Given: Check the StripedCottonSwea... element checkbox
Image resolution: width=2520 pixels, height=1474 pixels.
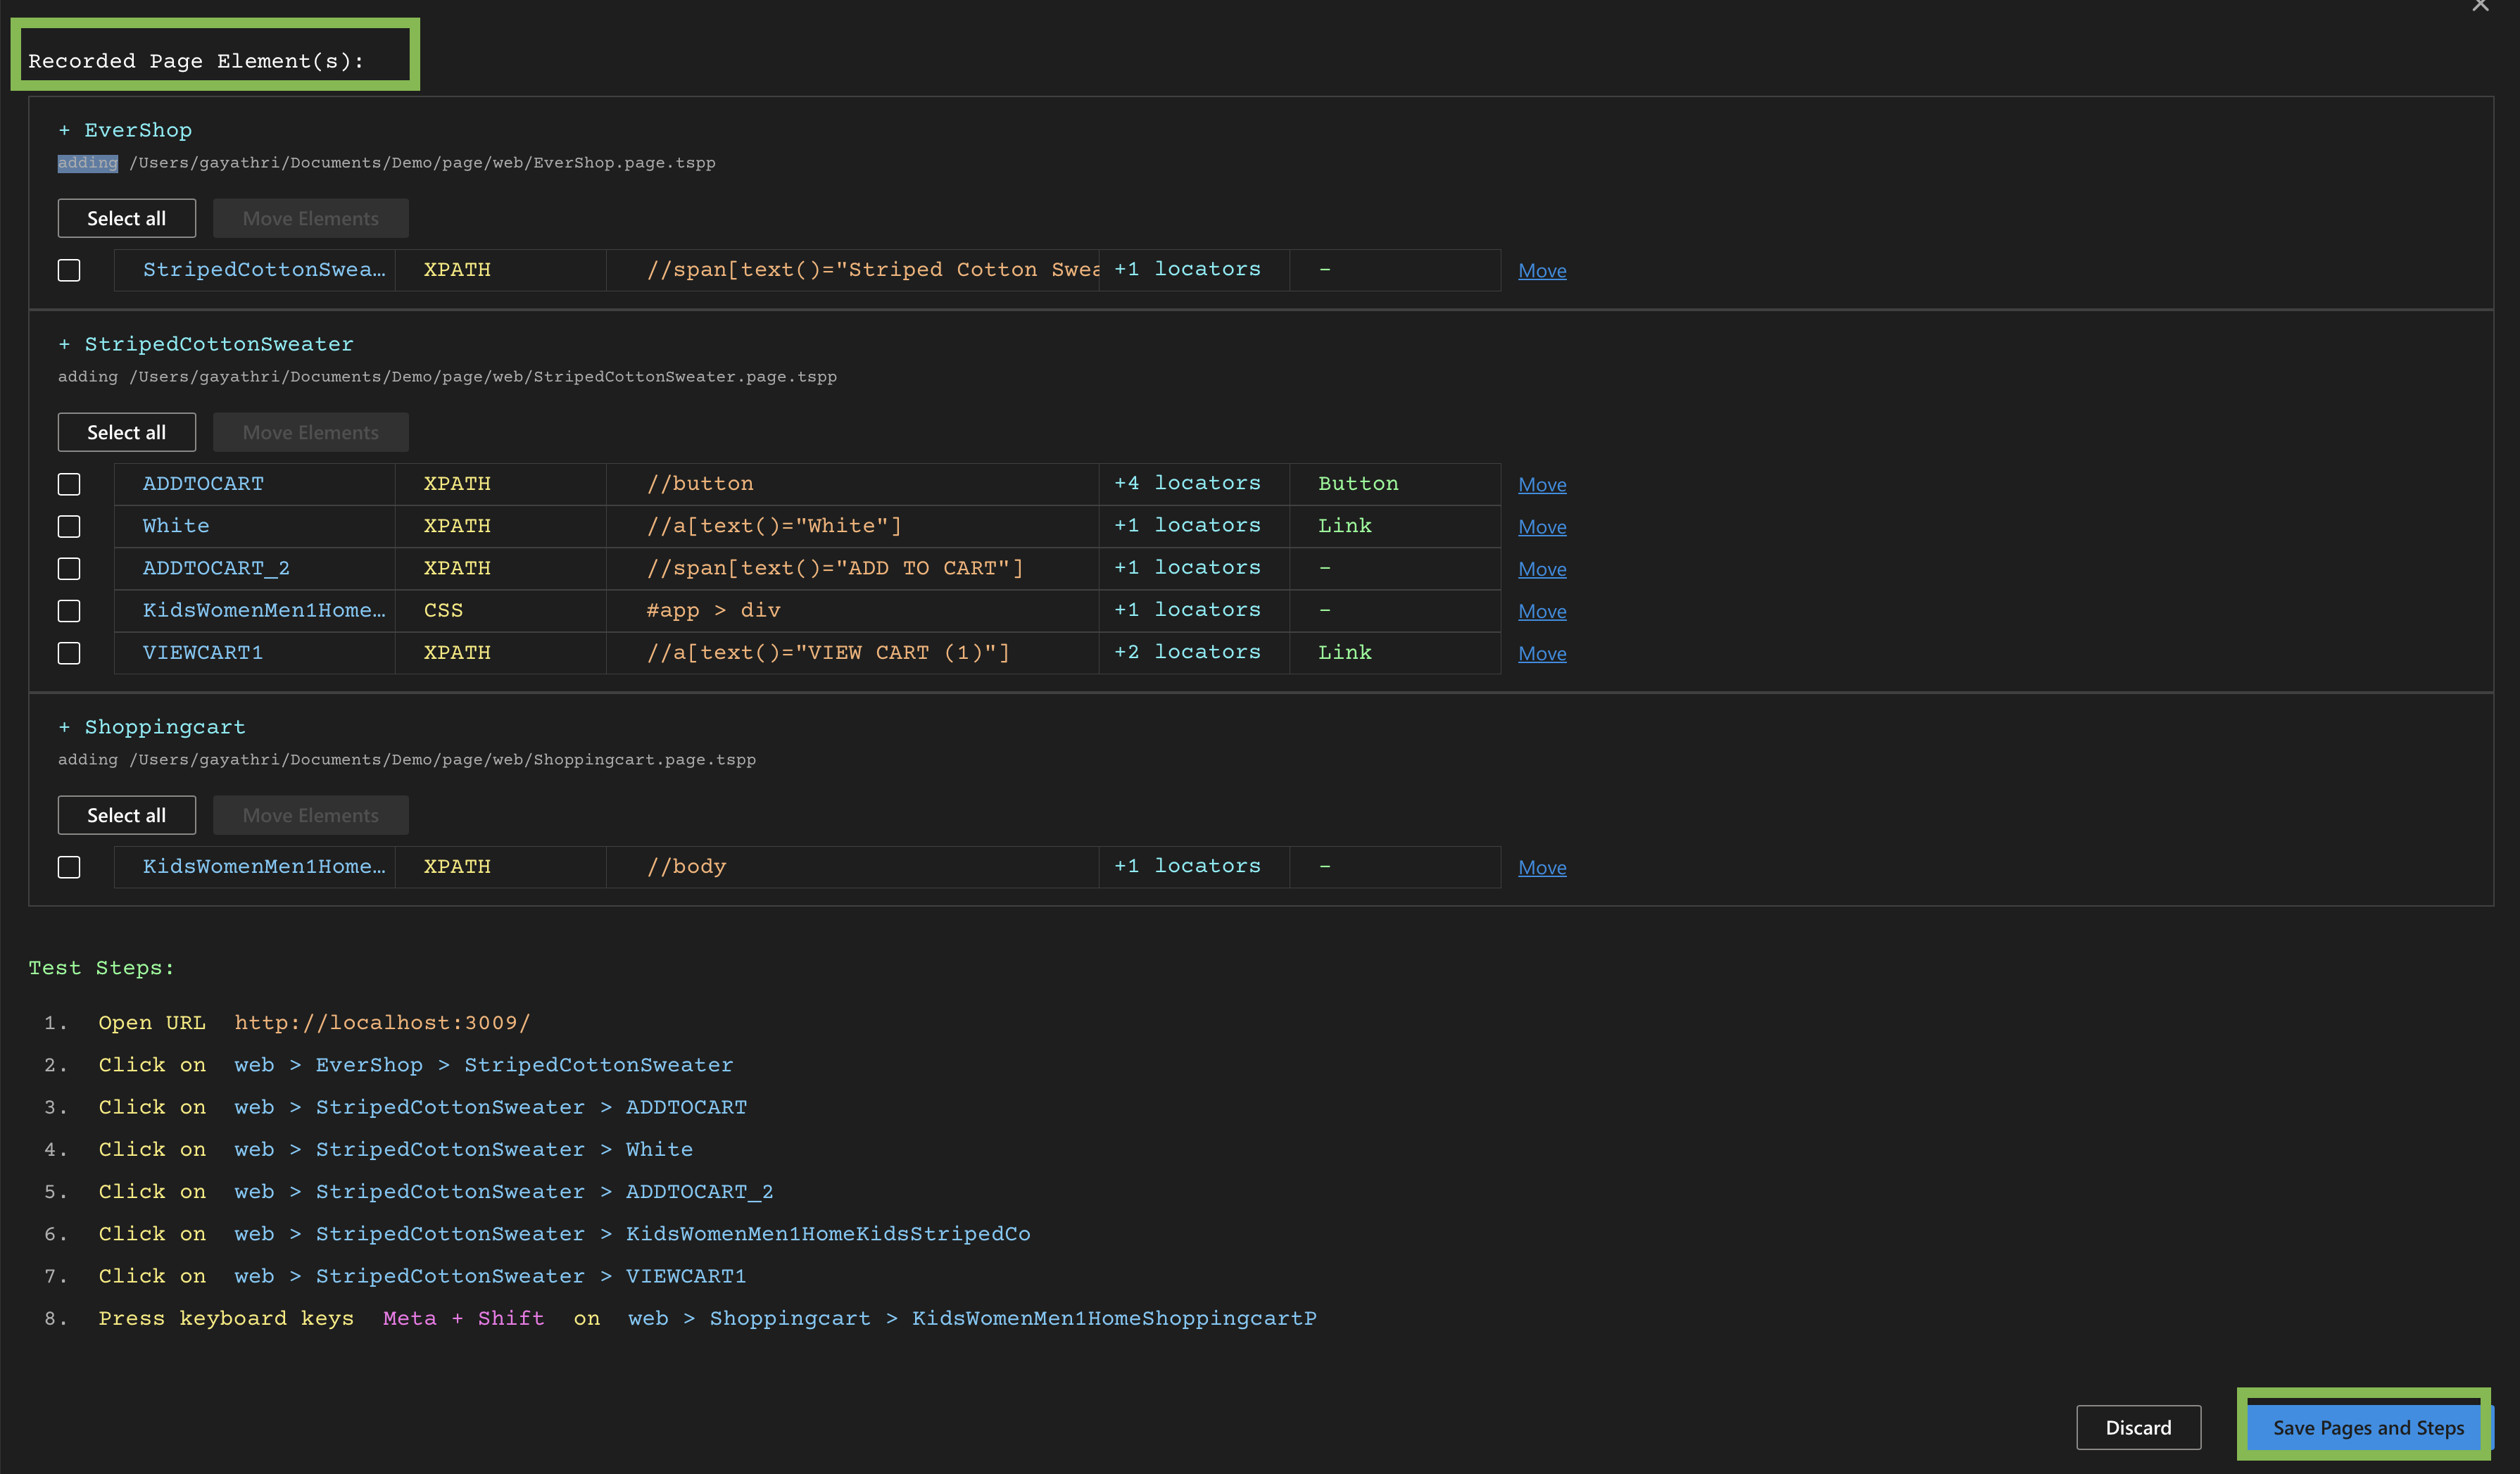Looking at the screenshot, I should click(69, 270).
